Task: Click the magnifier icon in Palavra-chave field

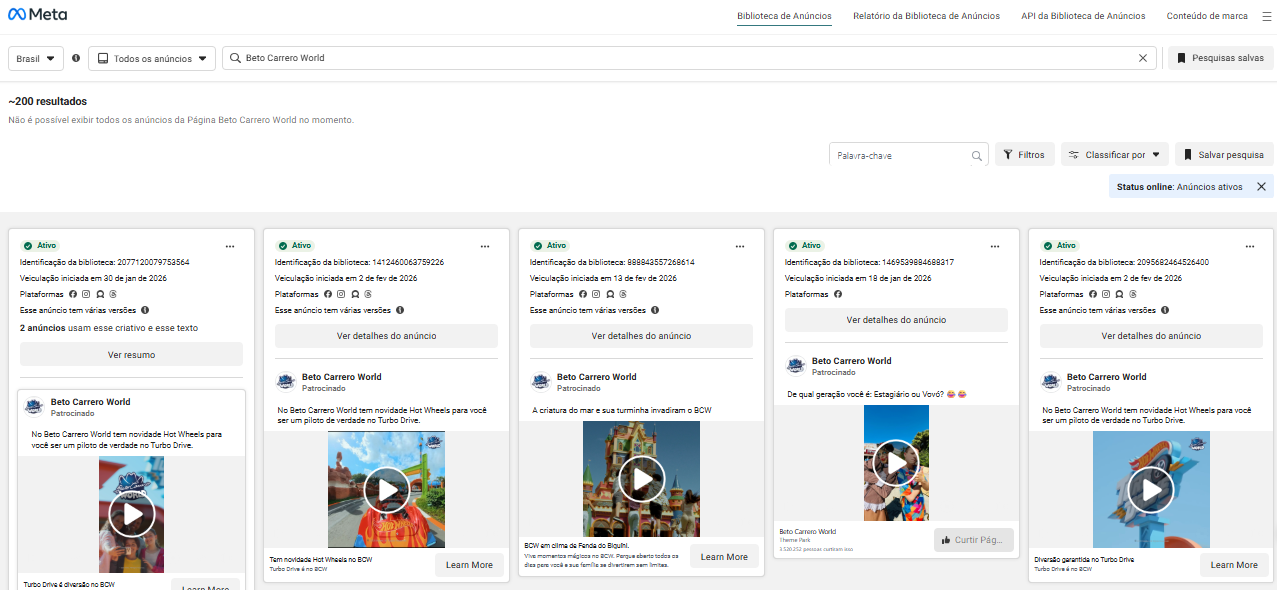Action: (x=977, y=156)
